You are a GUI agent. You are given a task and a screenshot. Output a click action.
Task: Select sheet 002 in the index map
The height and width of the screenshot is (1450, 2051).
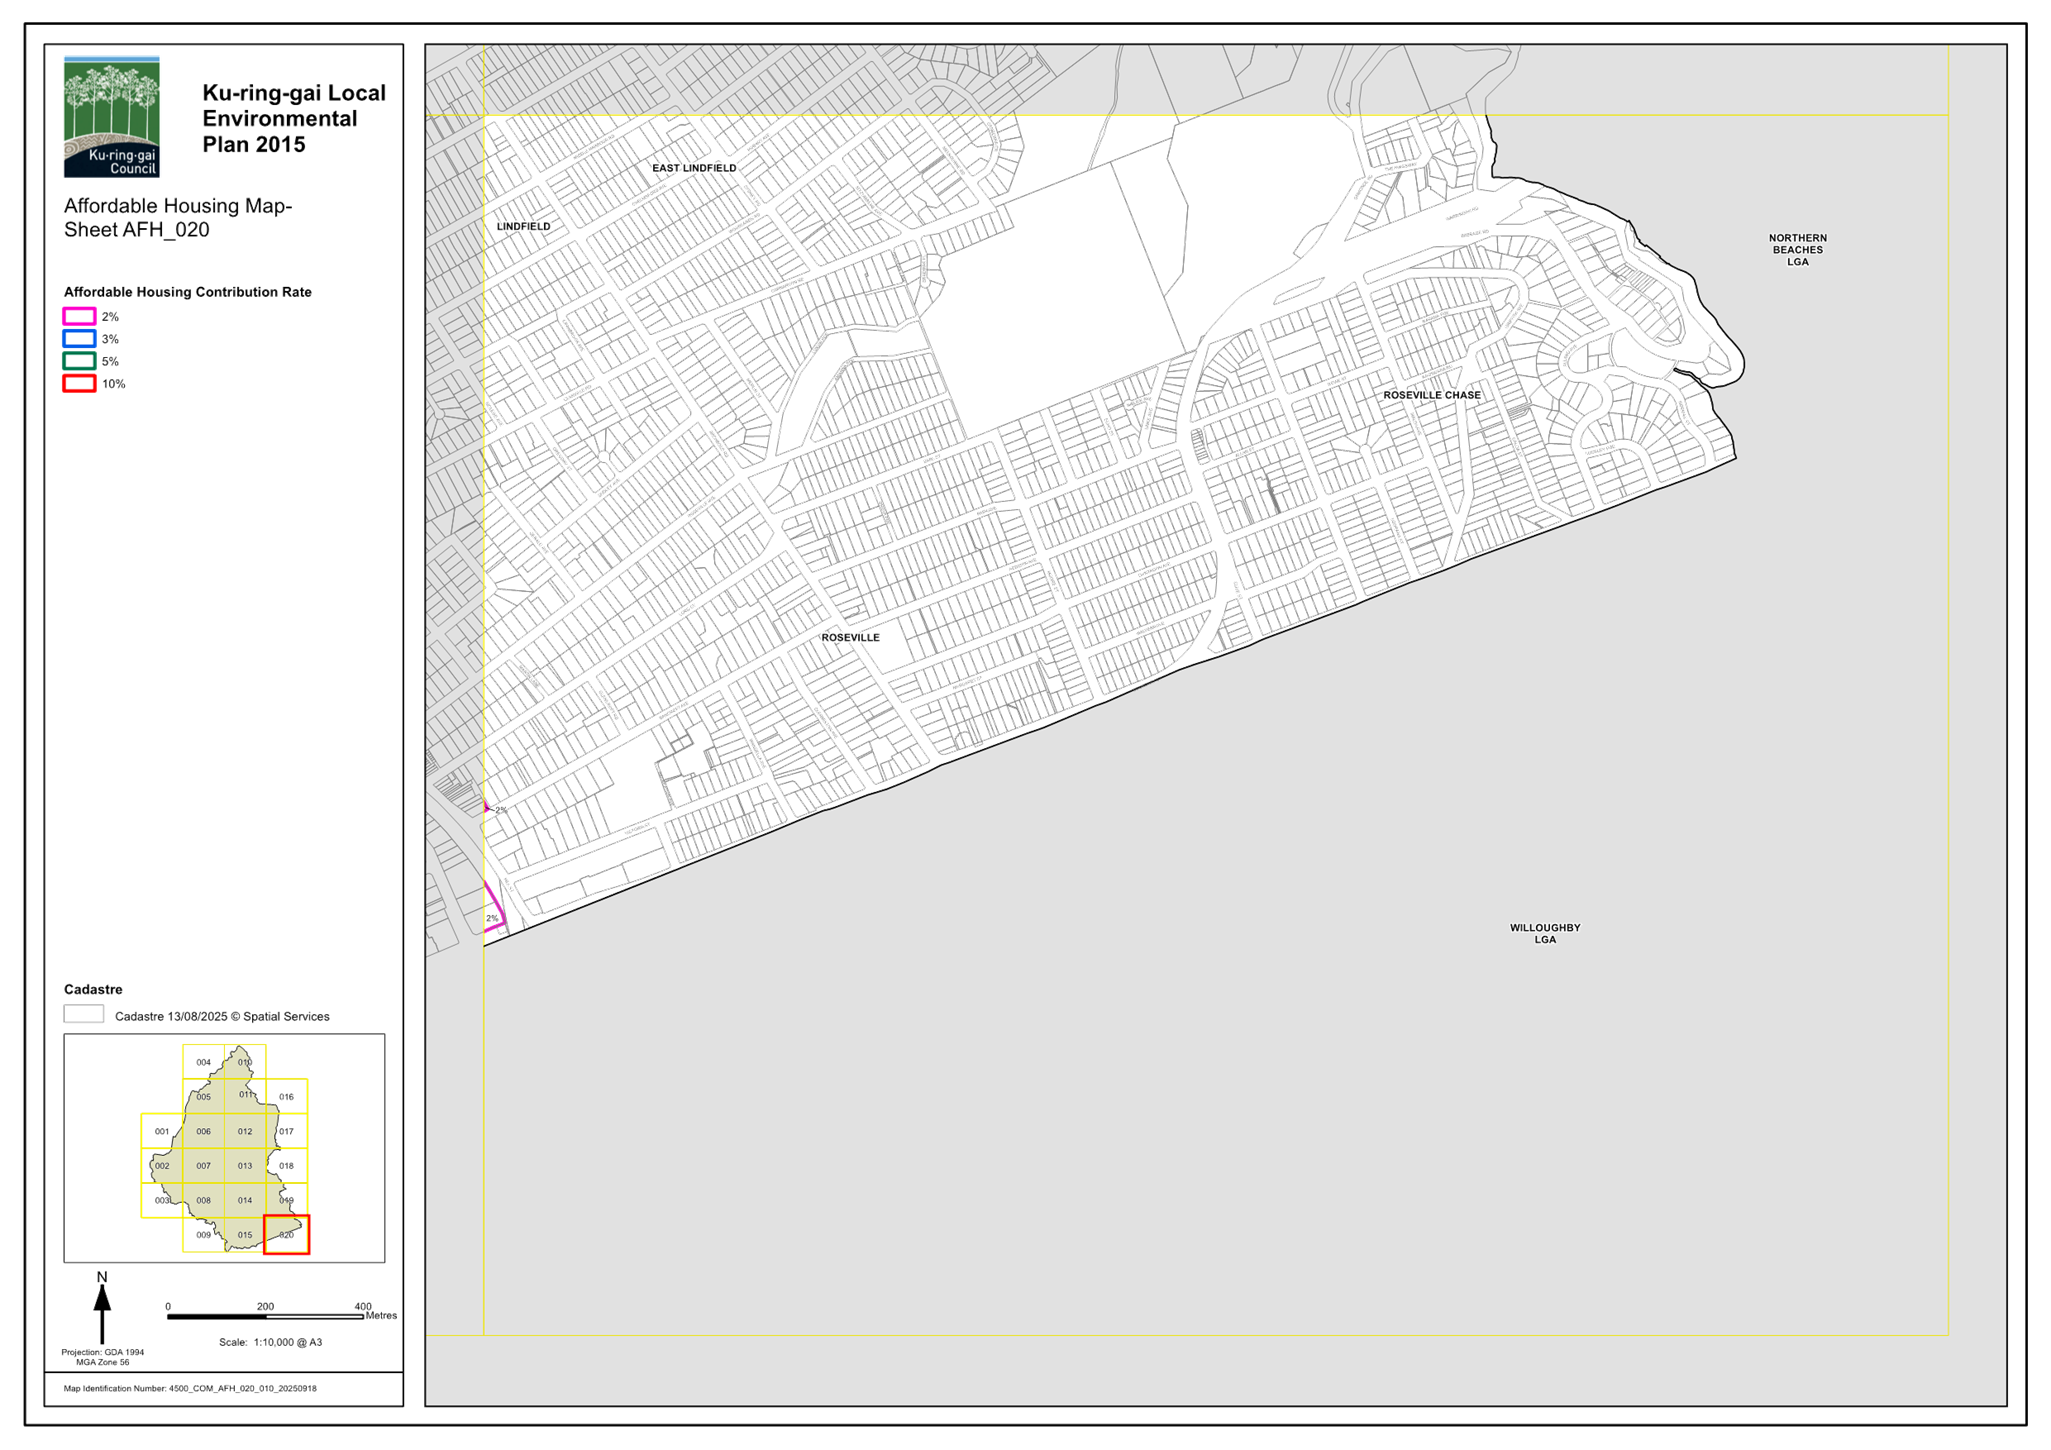(x=162, y=1166)
